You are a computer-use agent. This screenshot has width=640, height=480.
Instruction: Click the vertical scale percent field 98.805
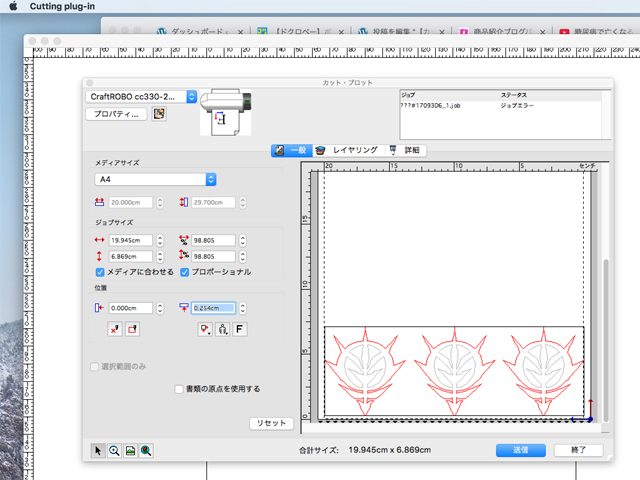[x=213, y=256]
